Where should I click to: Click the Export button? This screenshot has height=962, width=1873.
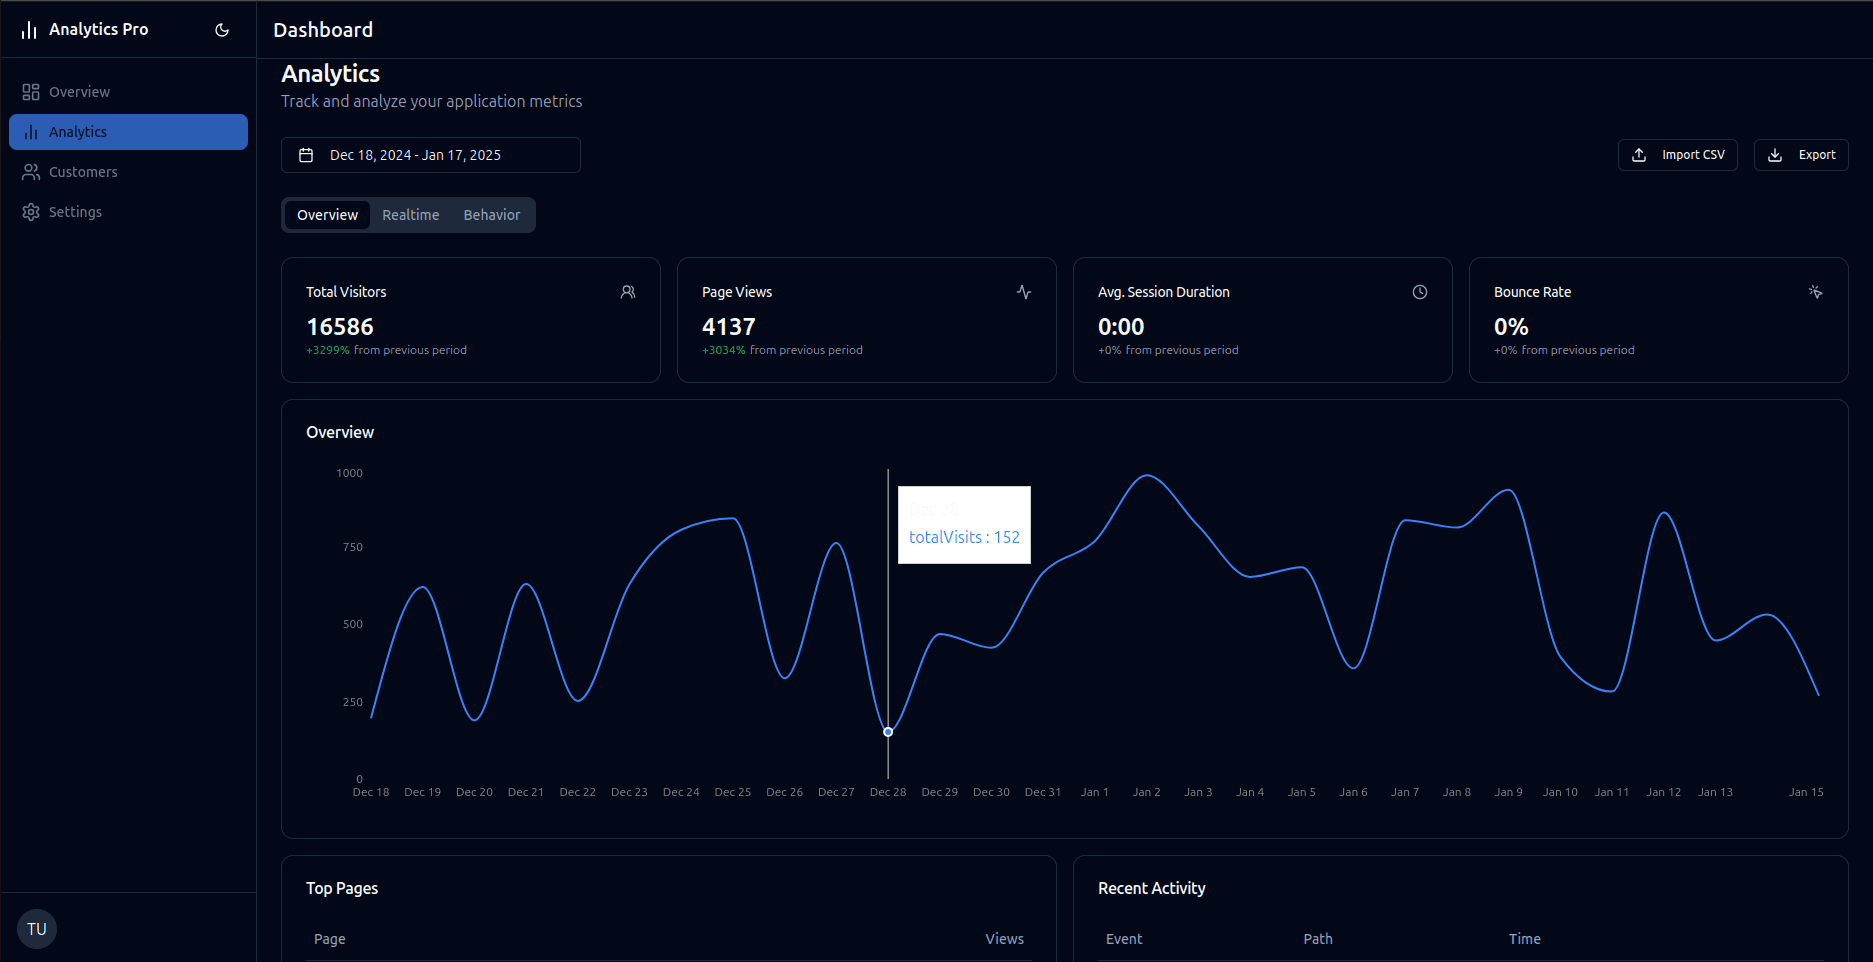[1800, 154]
